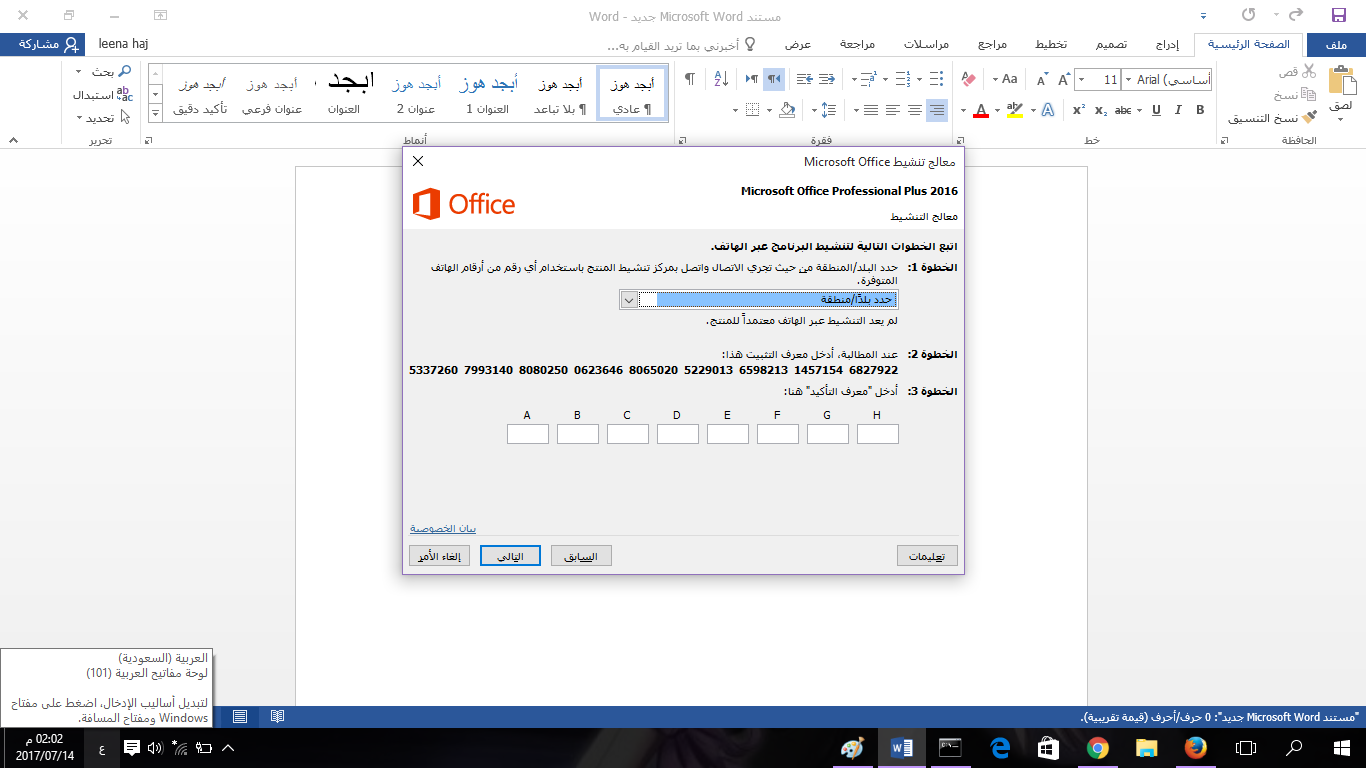Open Text Effects (outlined A) icon
1366x768 pixels.
click(x=1047, y=110)
